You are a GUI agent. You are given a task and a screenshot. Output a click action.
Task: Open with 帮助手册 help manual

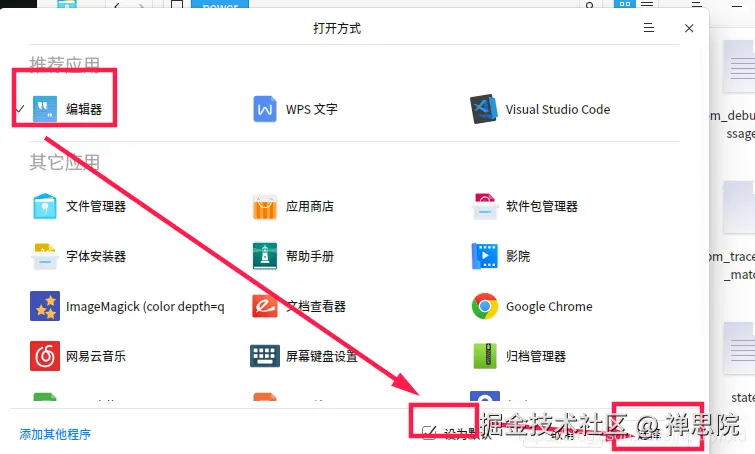pyautogui.click(x=293, y=256)
